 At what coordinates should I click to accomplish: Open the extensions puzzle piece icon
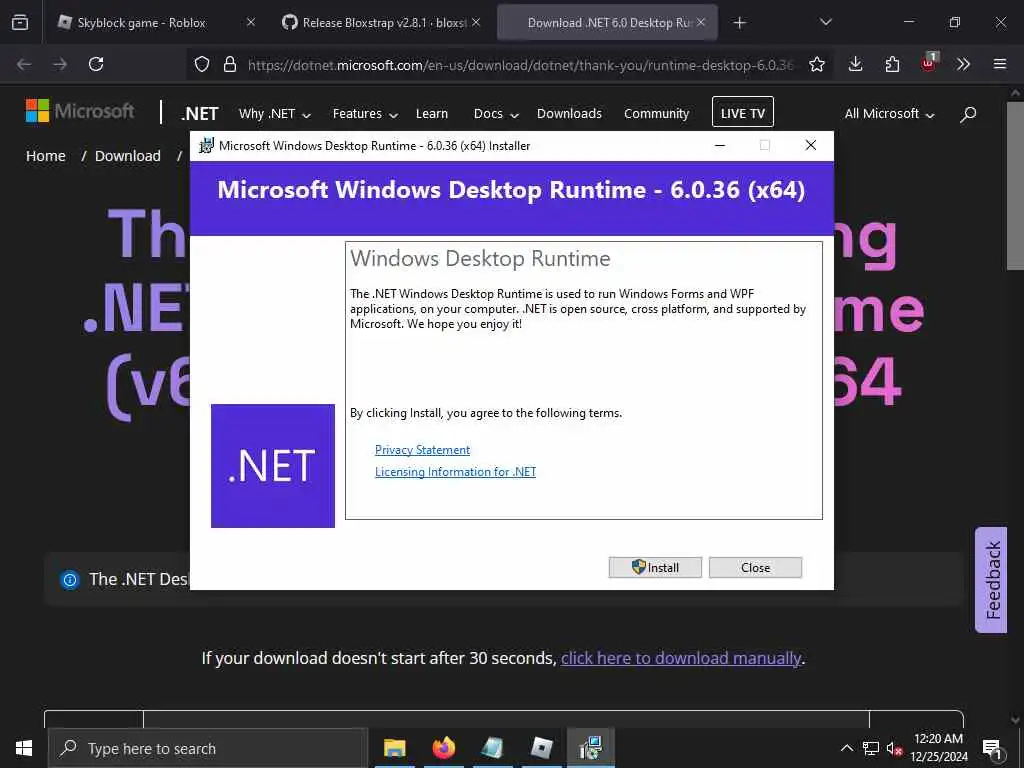892,64
